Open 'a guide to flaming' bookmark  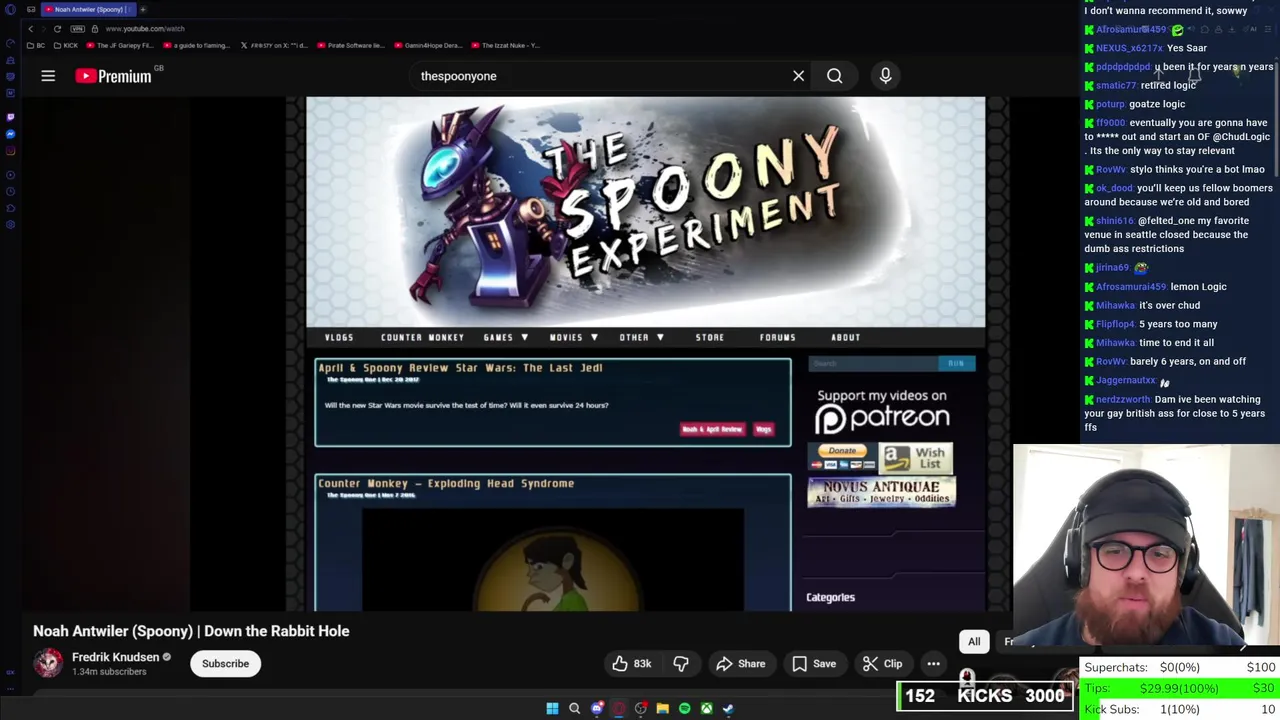click(197, 46)
